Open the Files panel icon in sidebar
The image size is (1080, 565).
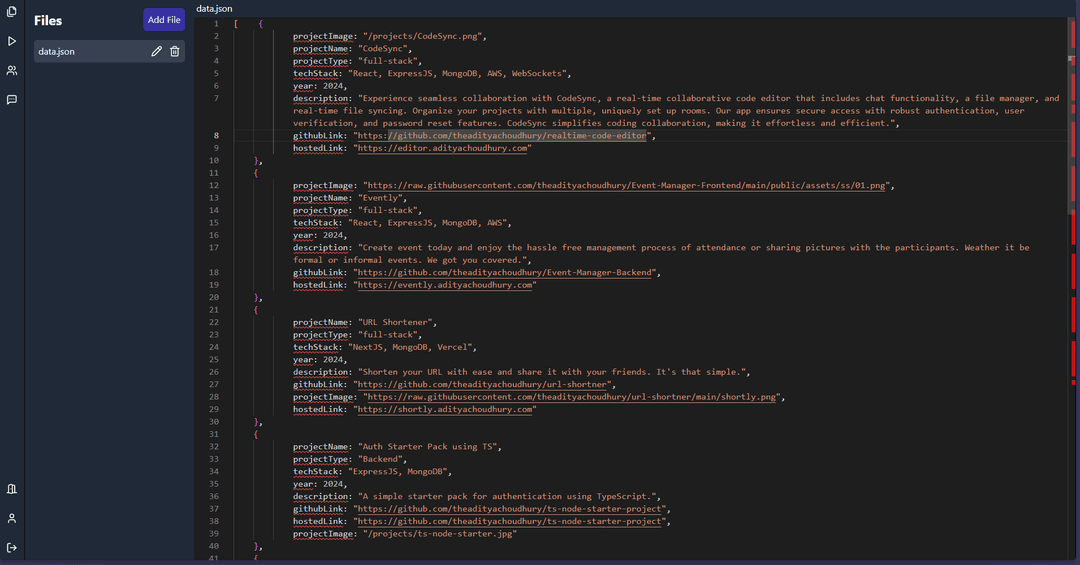[12, 12]
